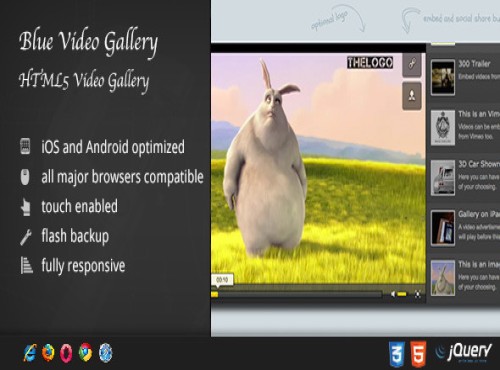
Task: Click the Firefox browser icon
Action: click(x=48, y=353)
